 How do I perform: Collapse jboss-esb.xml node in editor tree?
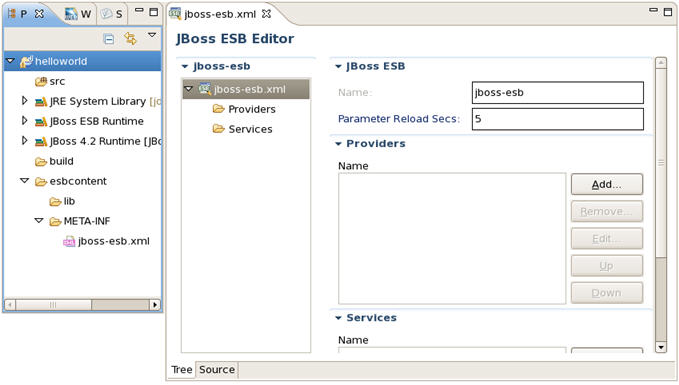pyautogui.click(x=188, y=89)
